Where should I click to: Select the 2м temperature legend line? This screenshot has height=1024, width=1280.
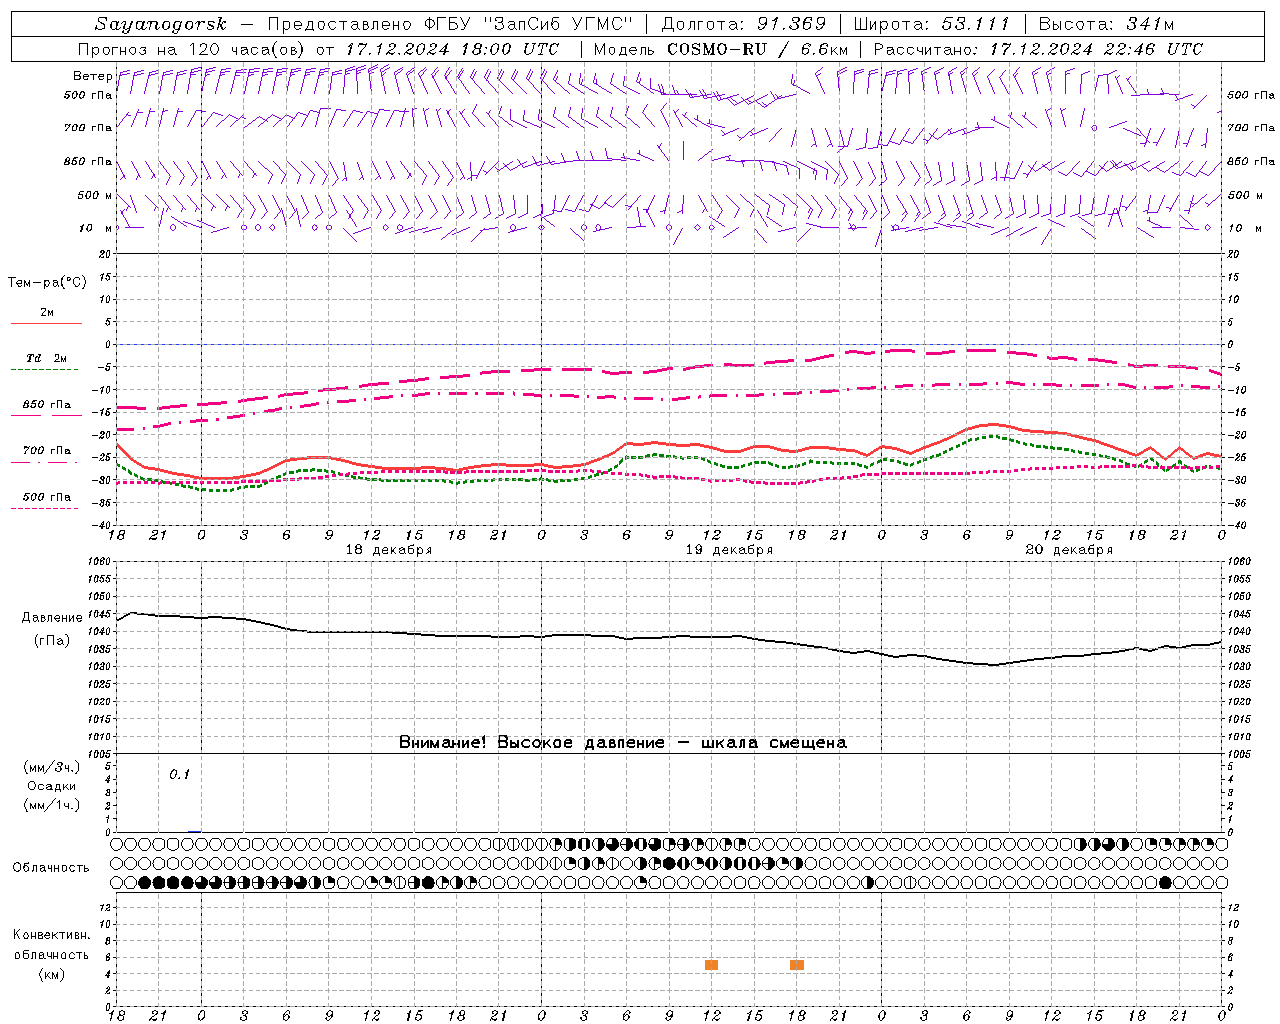(47, 317)
